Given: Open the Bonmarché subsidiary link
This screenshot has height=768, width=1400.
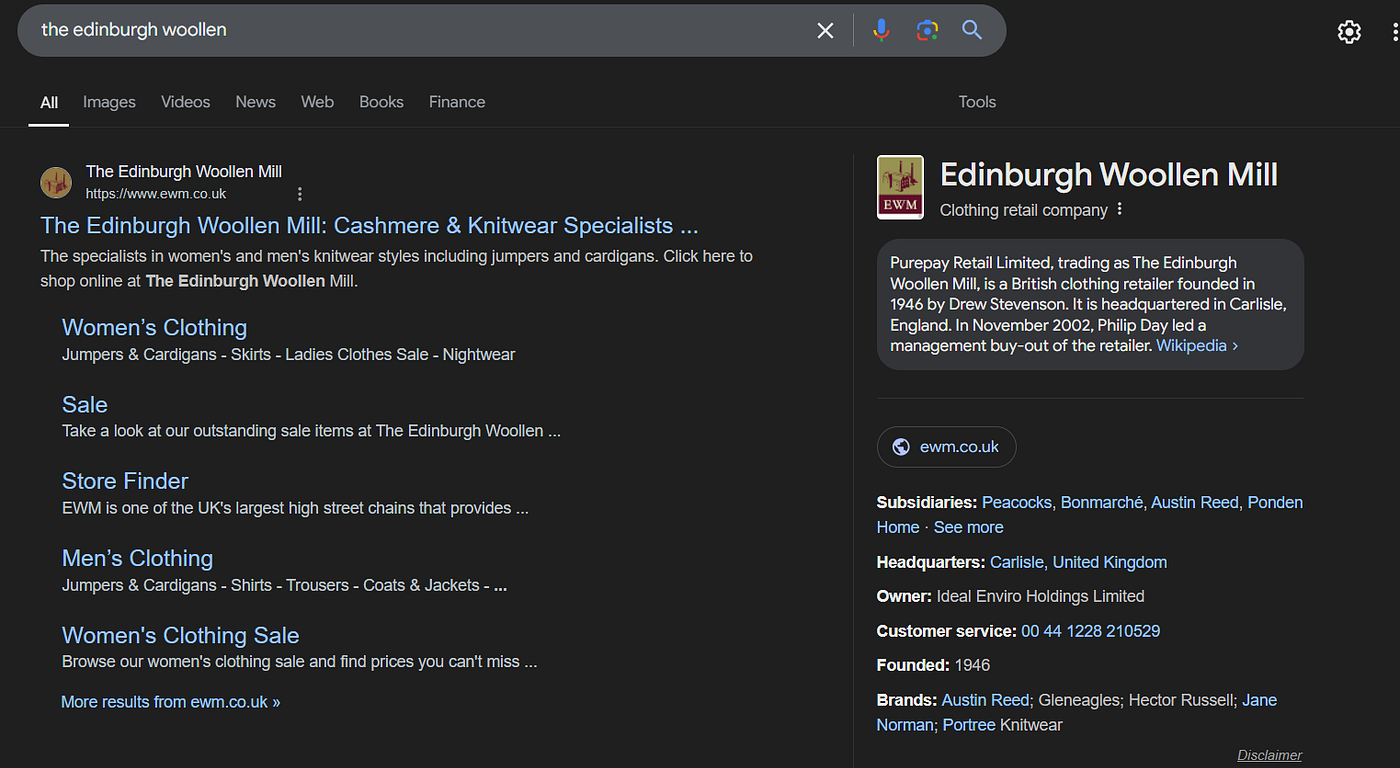Looking at the screenshot, I should pos(1102,503).
